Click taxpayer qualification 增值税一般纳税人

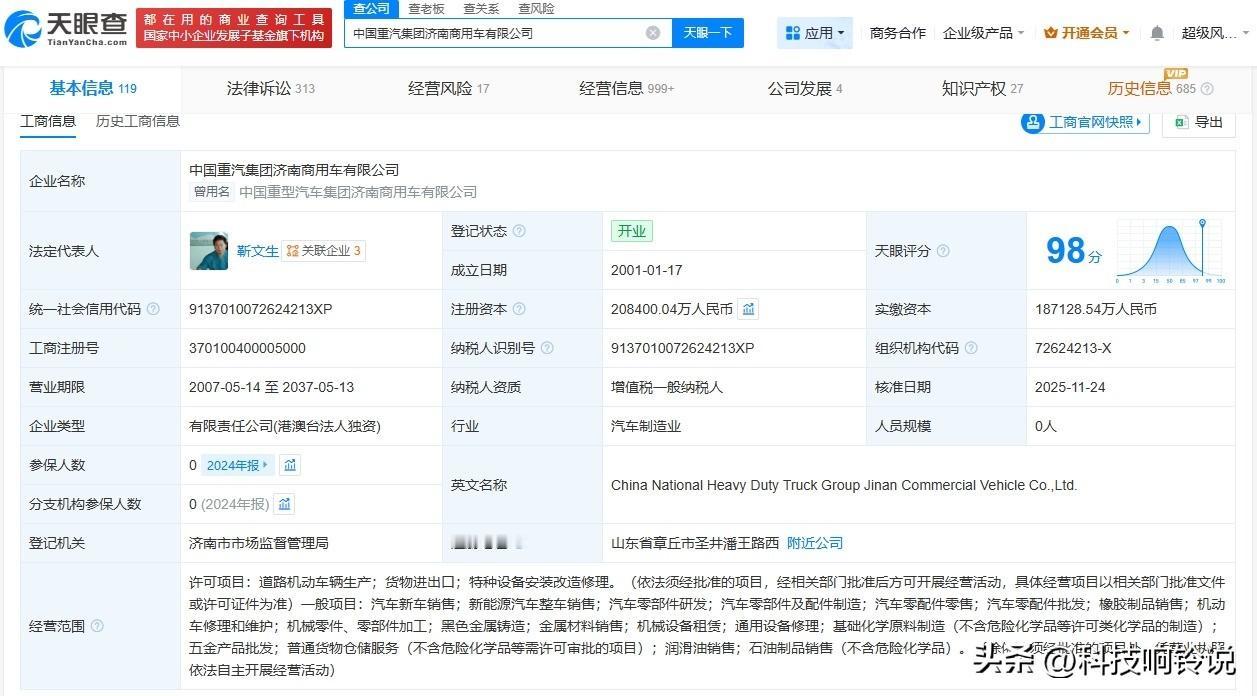tap(667, 387)
